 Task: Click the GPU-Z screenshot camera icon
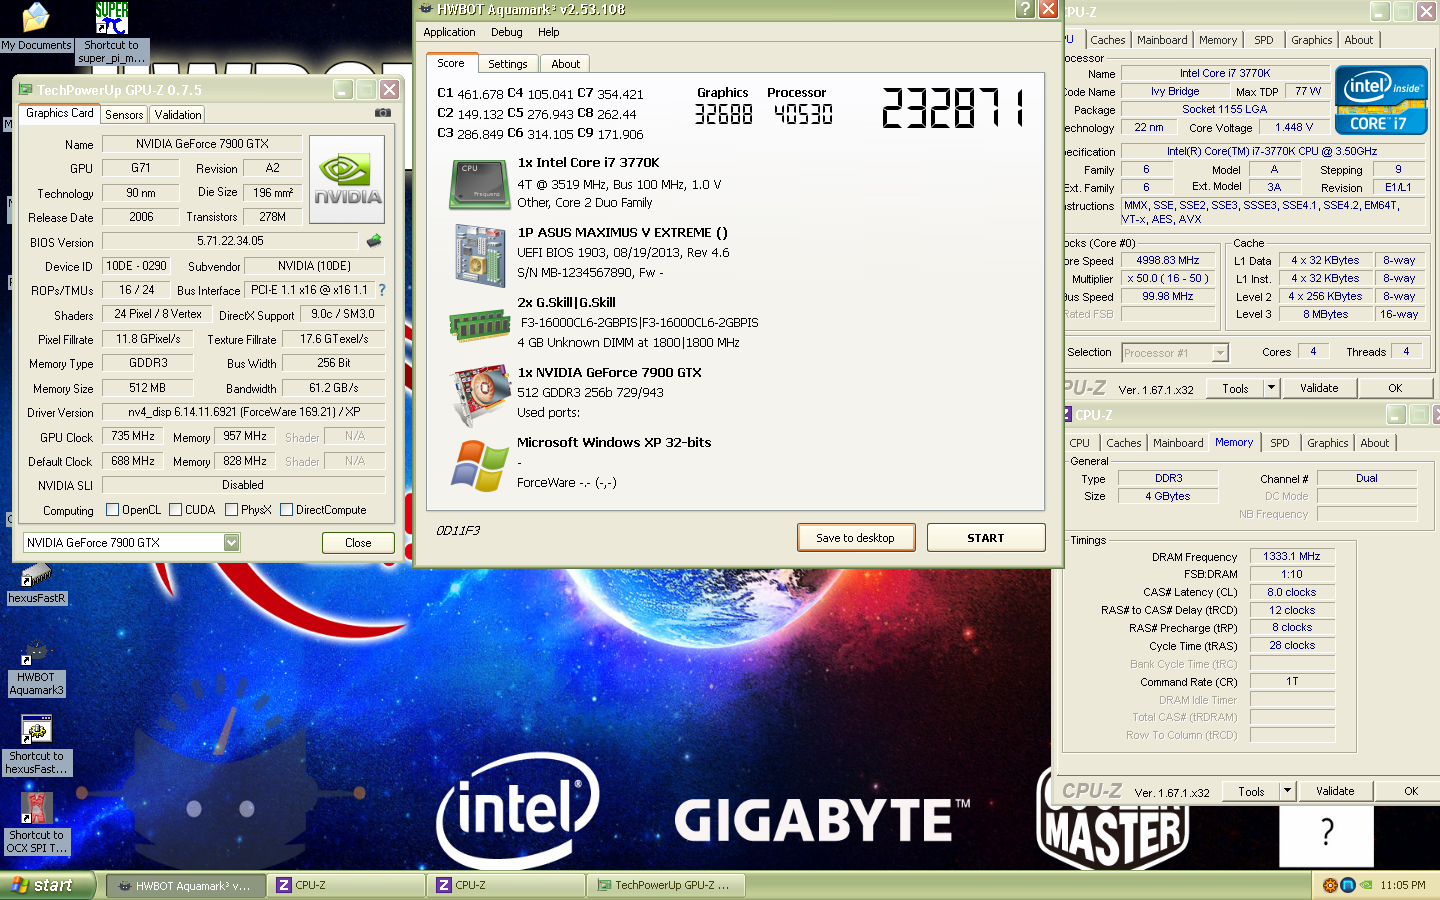(382, 113)
